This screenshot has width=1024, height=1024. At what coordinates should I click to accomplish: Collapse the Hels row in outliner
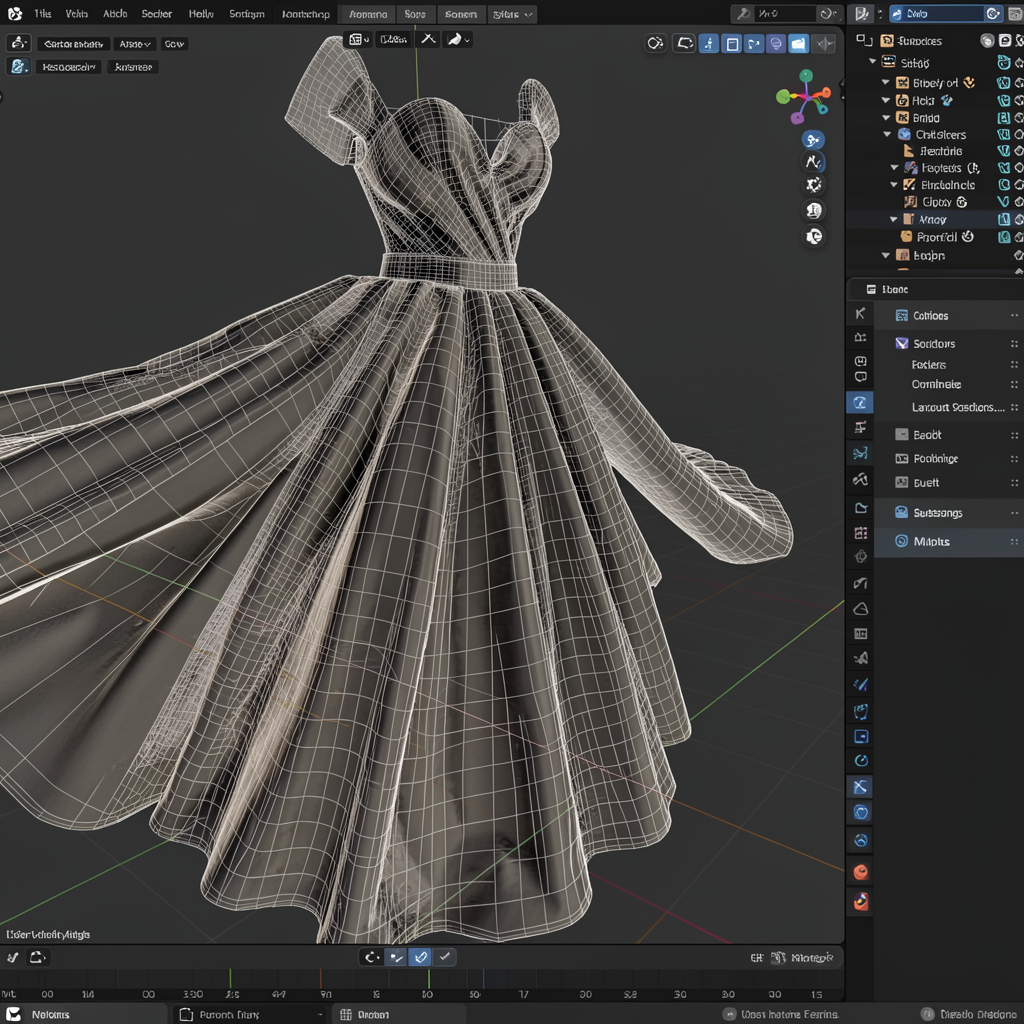click(x=886, y=101)
